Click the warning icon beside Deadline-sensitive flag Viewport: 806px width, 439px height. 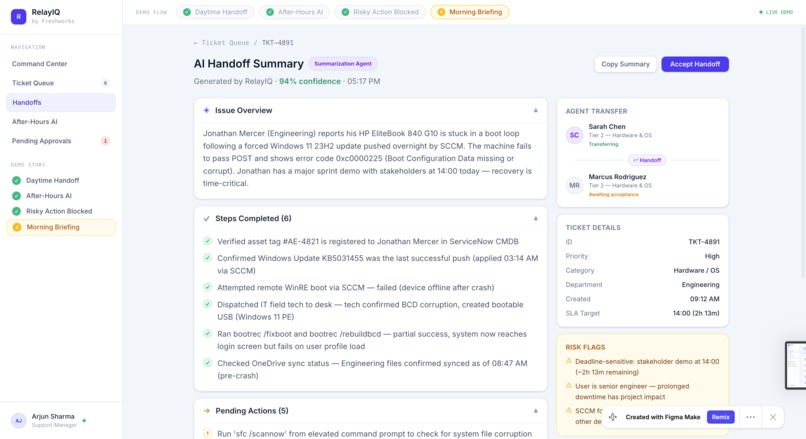[x=569, y=361]
